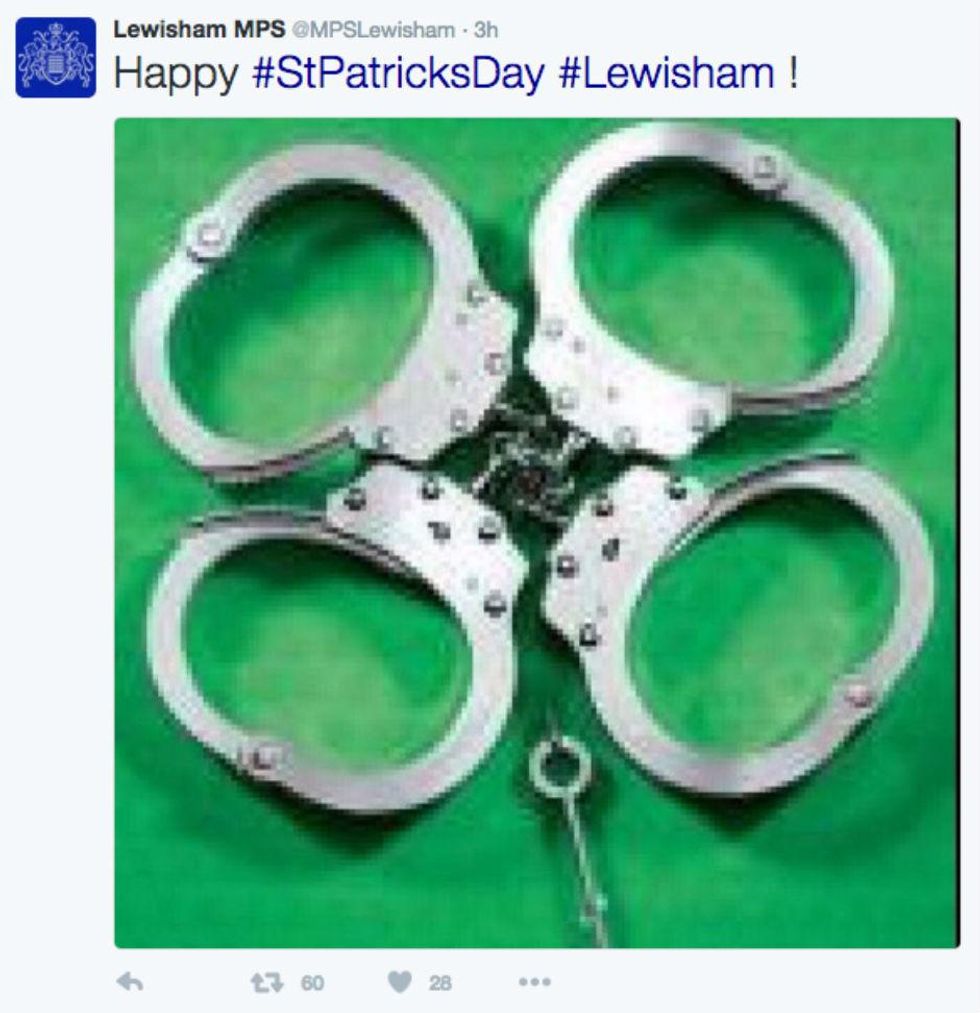Click the 3h timestamp of the tweet
980x1013 pixels.
coord(486,30)
